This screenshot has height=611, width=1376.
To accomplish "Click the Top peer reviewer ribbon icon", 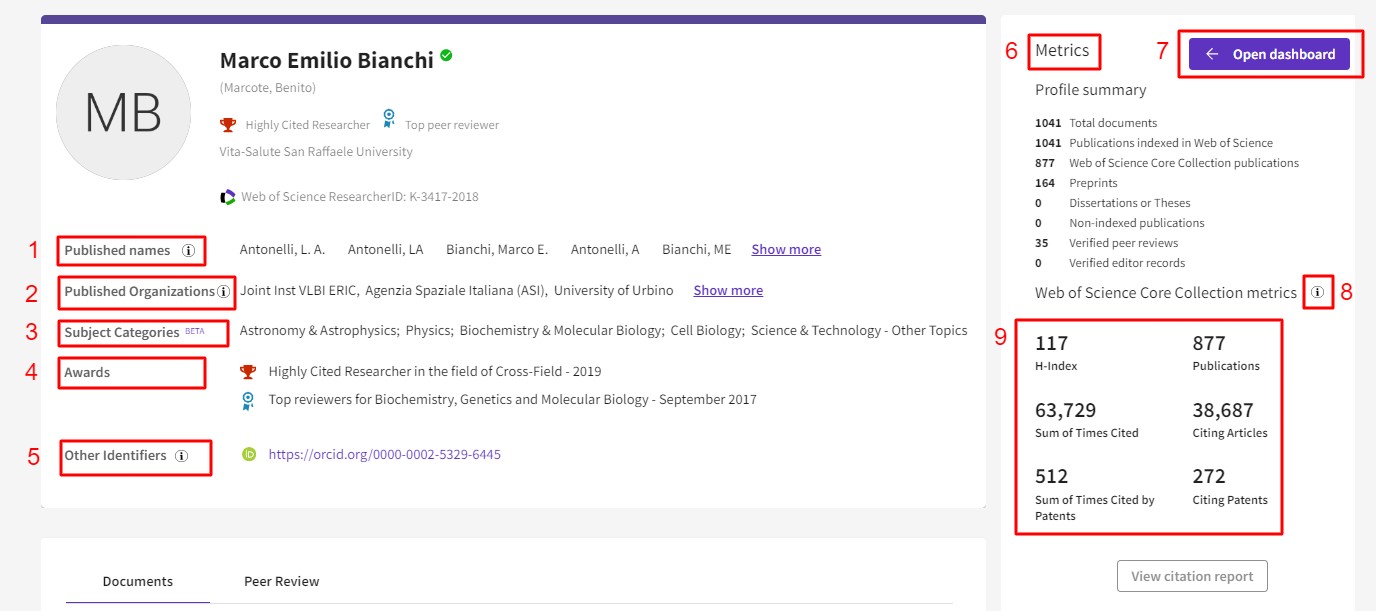I will (389, 119).
